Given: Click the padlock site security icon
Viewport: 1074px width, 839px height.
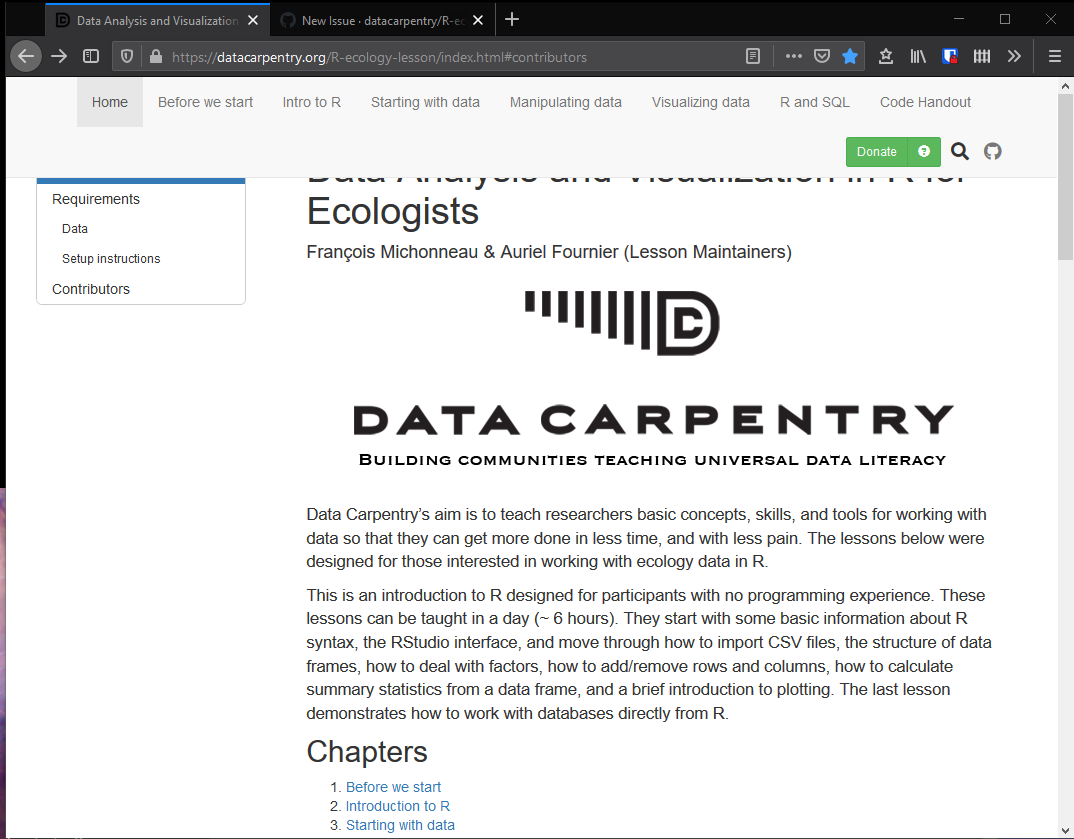Looking at the screenshot, I should point(155,57).
